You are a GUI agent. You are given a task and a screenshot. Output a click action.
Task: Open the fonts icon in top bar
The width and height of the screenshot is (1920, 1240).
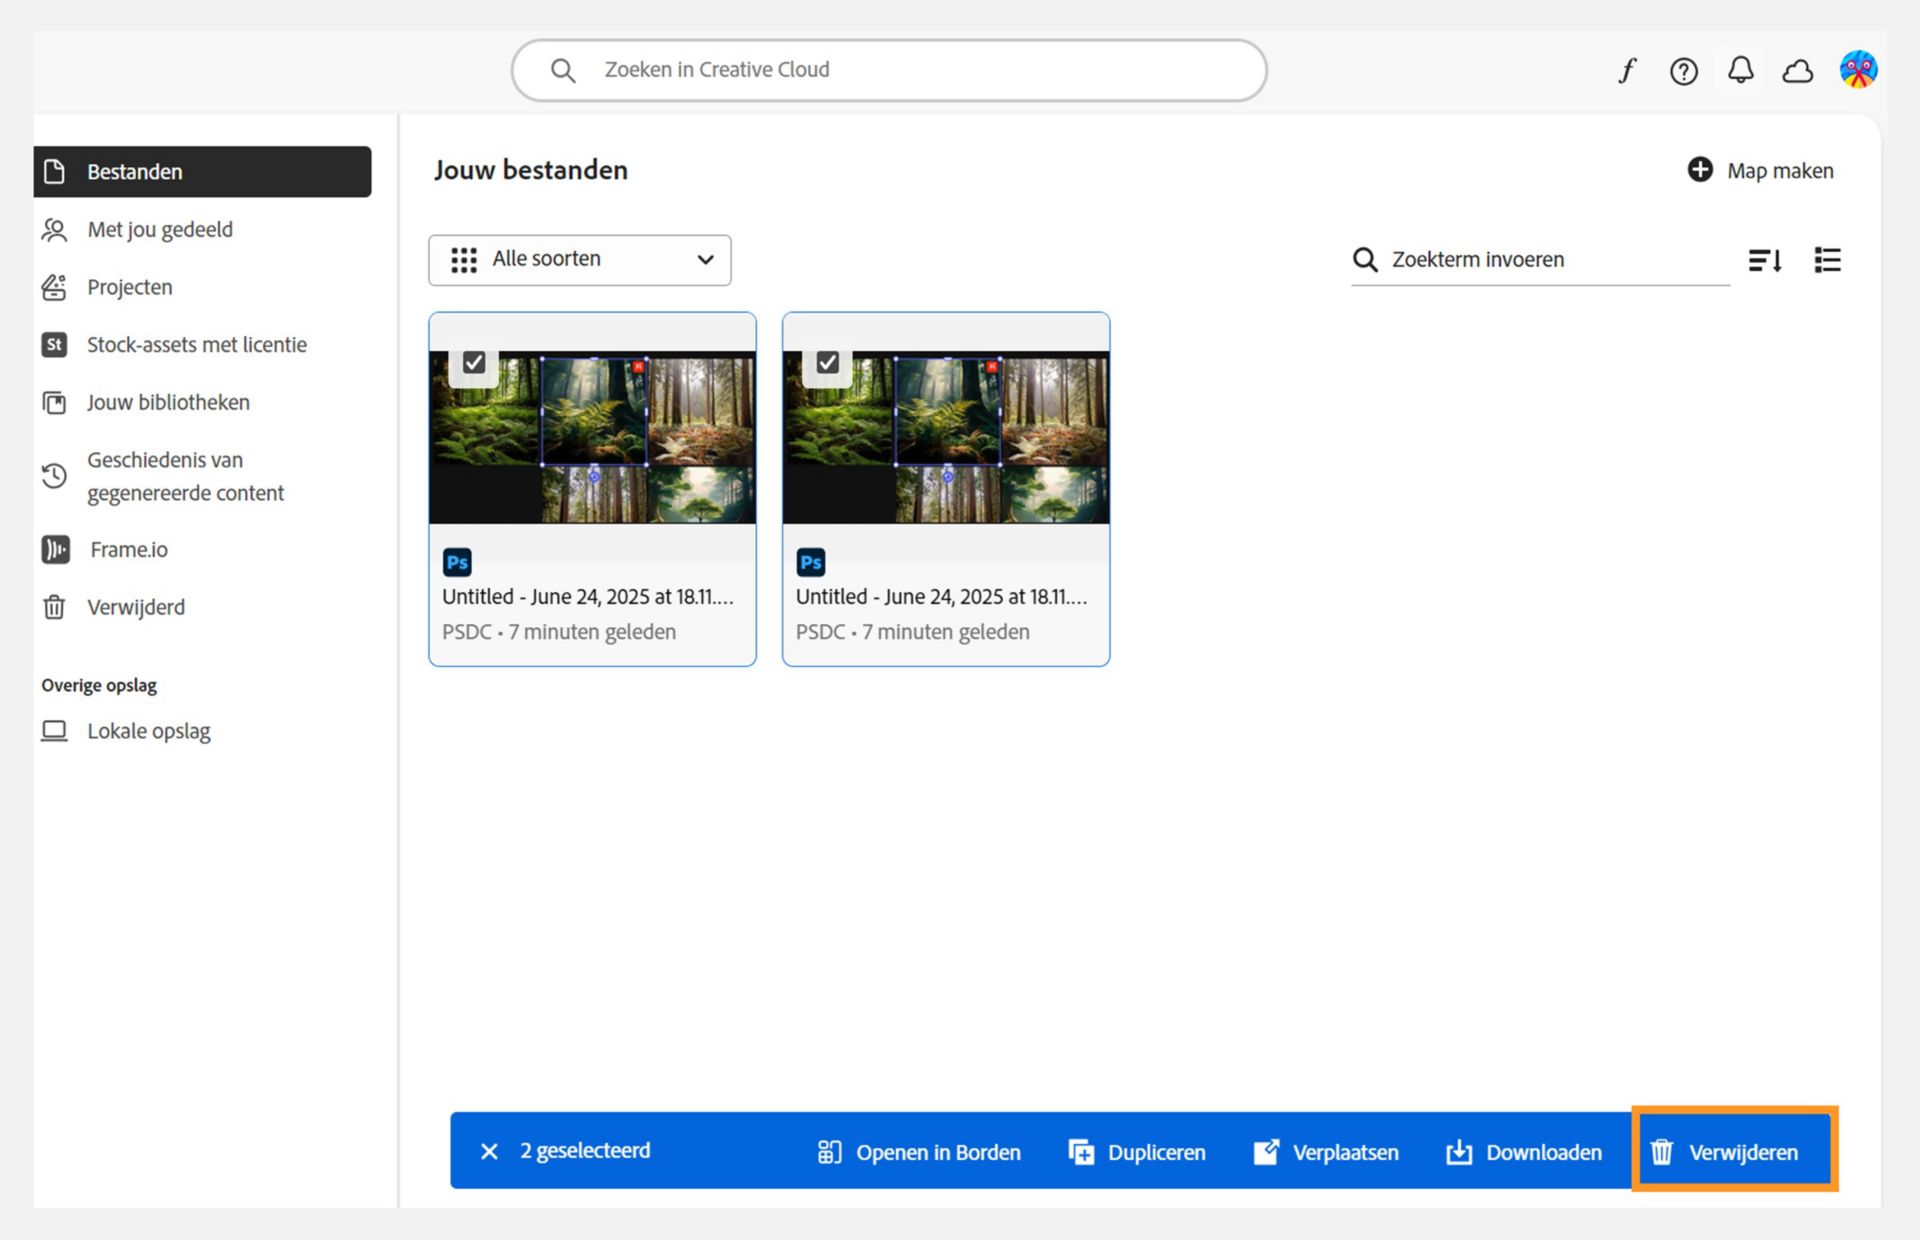coord(1627,70)
